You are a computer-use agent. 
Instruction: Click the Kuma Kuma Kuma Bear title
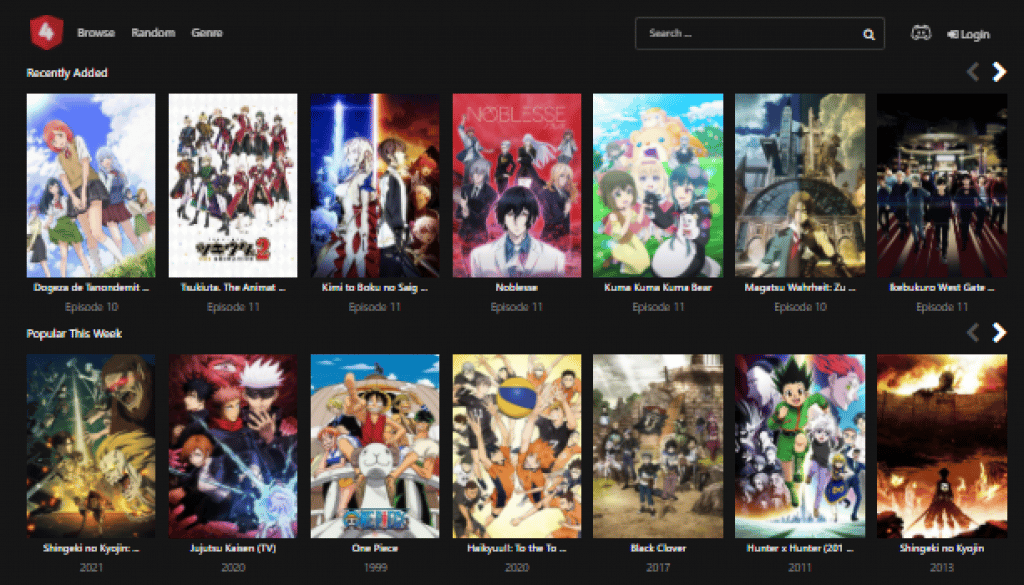pos(658,287)
